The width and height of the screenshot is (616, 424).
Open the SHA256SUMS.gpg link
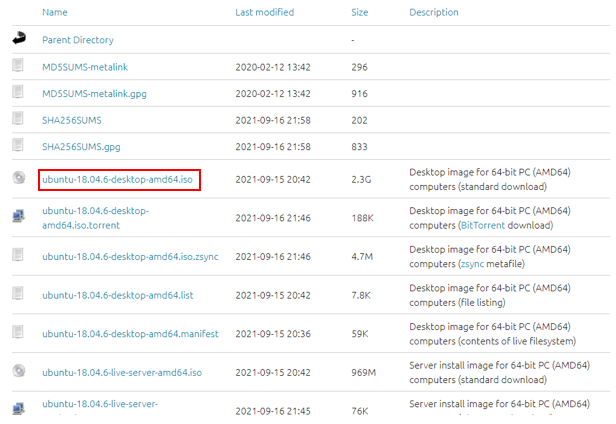coord(81,147)
